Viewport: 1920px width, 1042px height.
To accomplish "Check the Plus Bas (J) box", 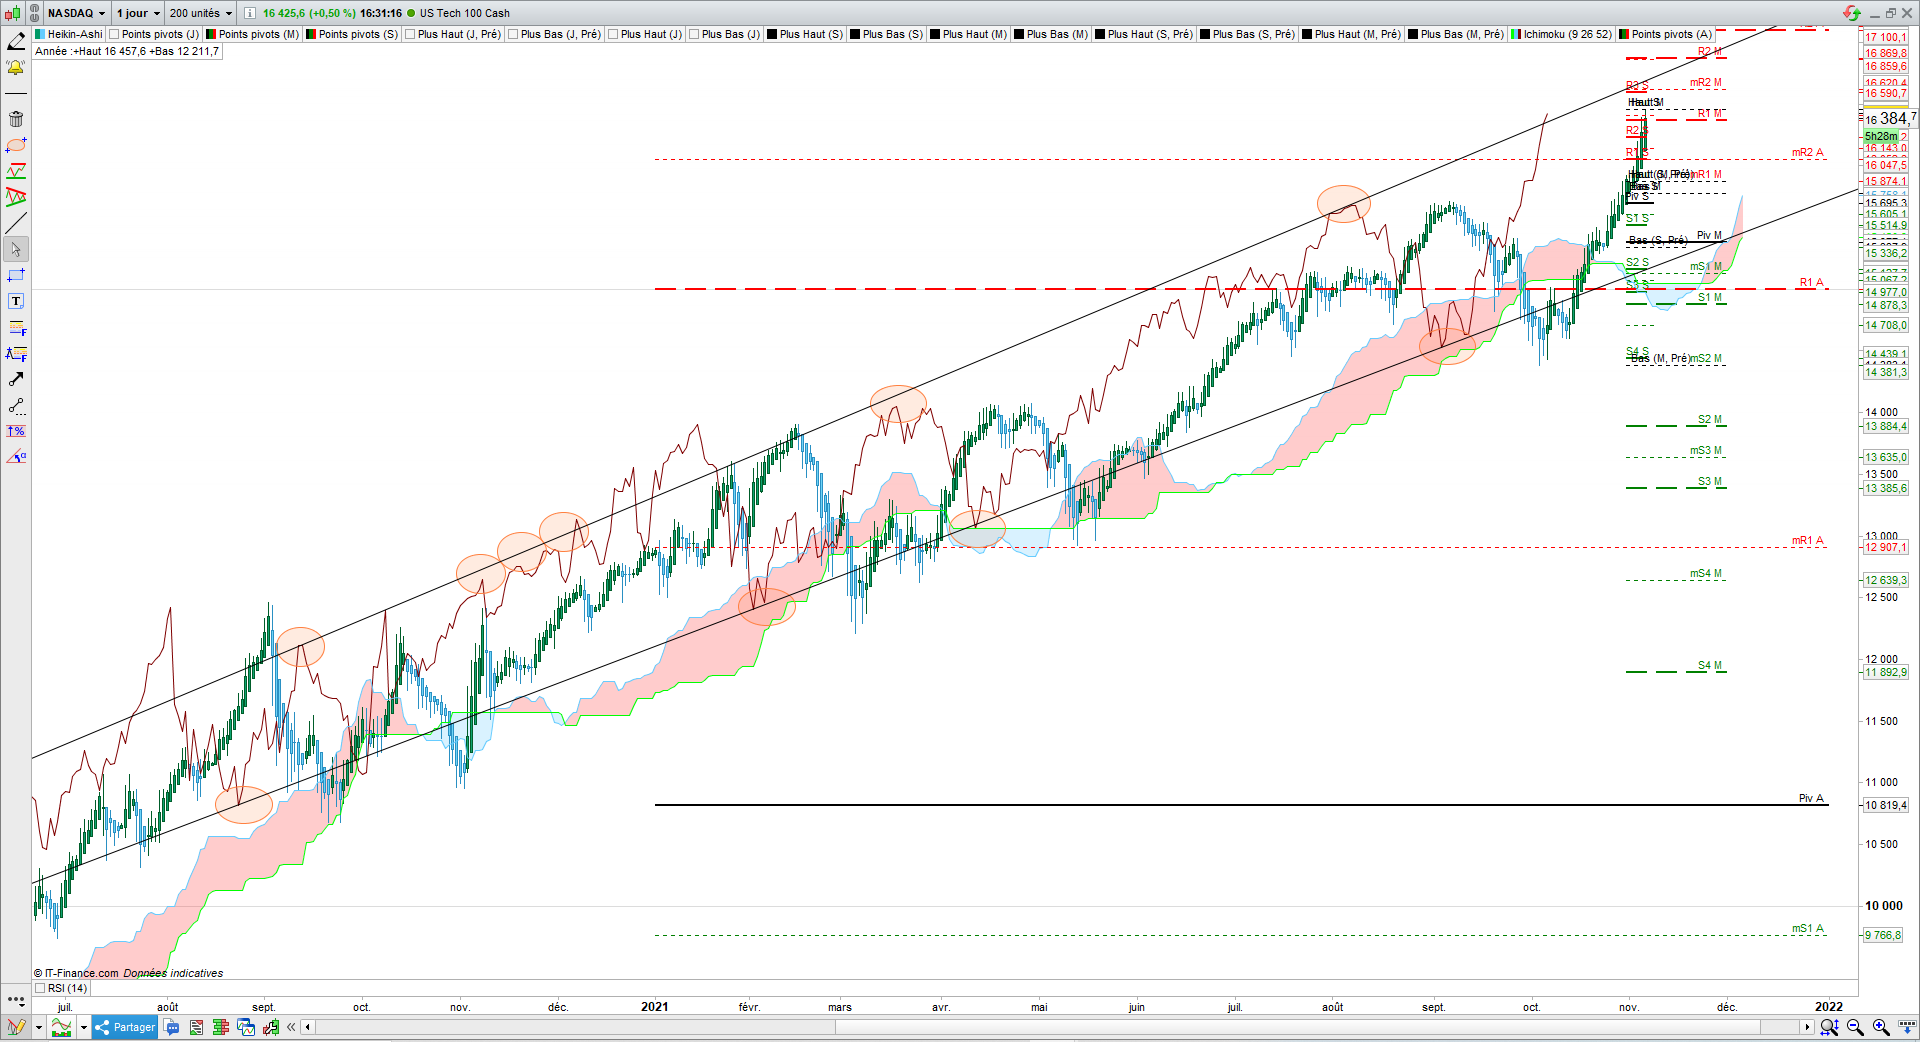I will tap(694, 34).
